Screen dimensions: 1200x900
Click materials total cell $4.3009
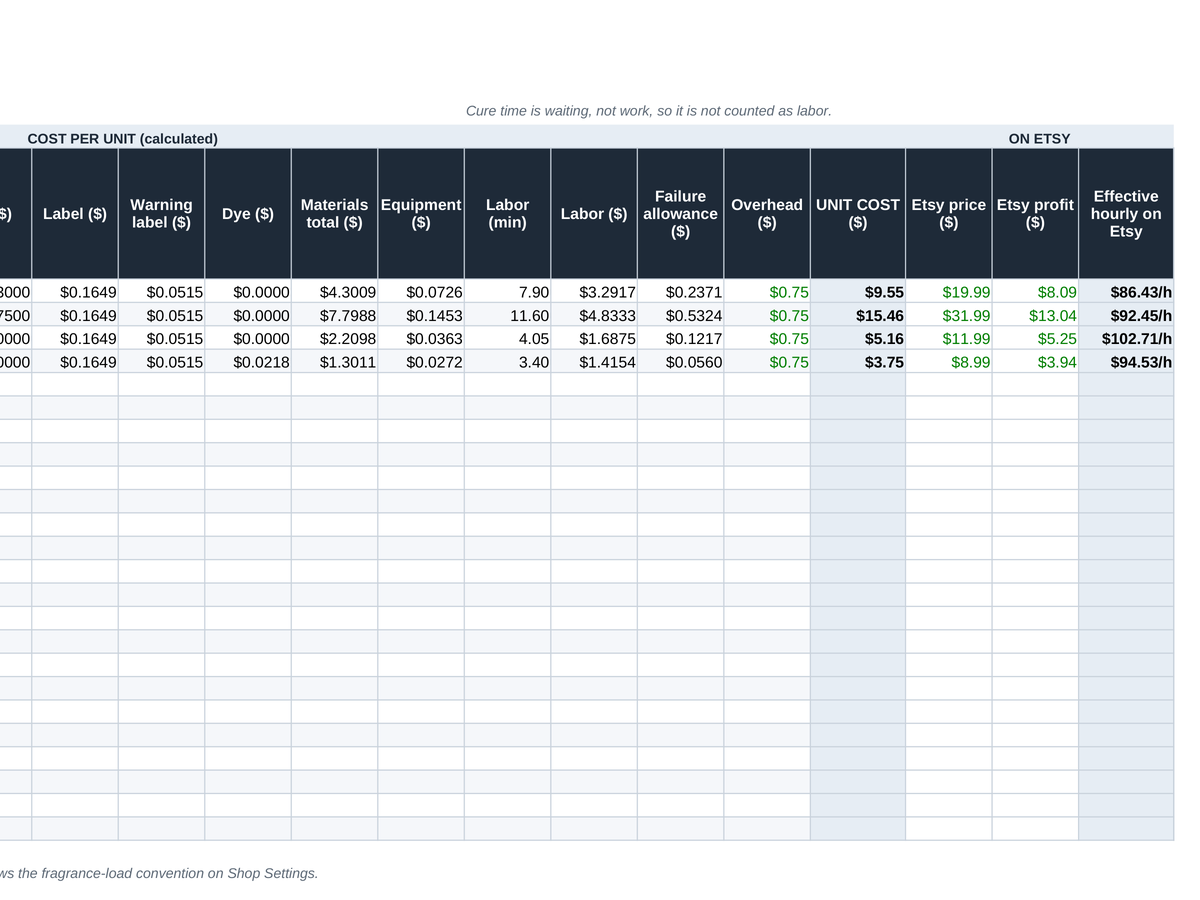pyautogui.click(x=334, y=292)
